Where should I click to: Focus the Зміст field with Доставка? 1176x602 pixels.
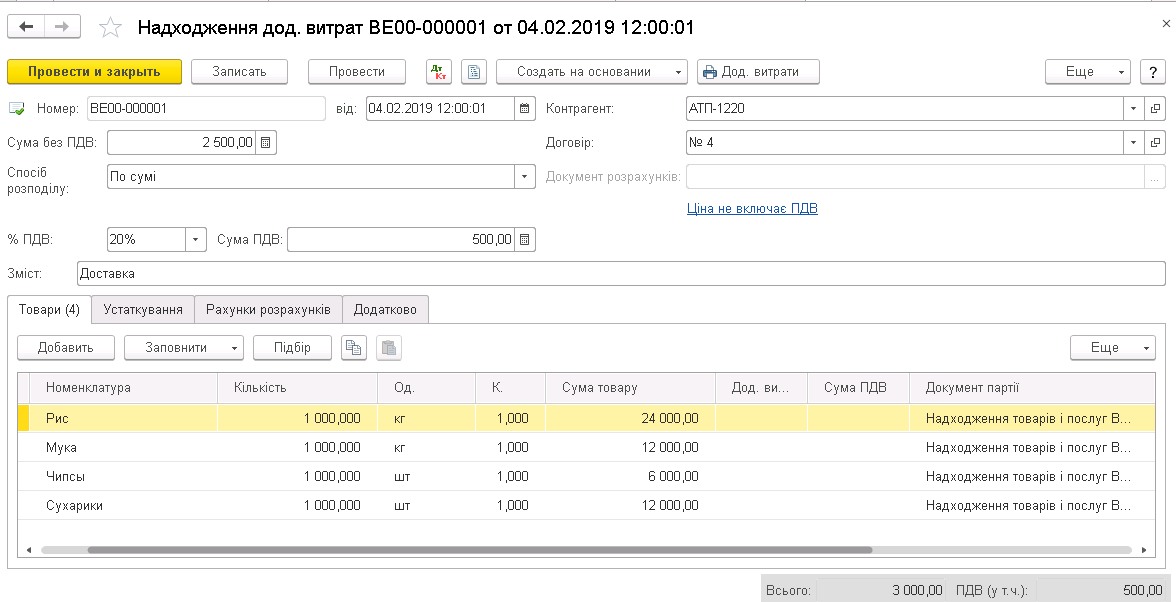pos(621,274)
